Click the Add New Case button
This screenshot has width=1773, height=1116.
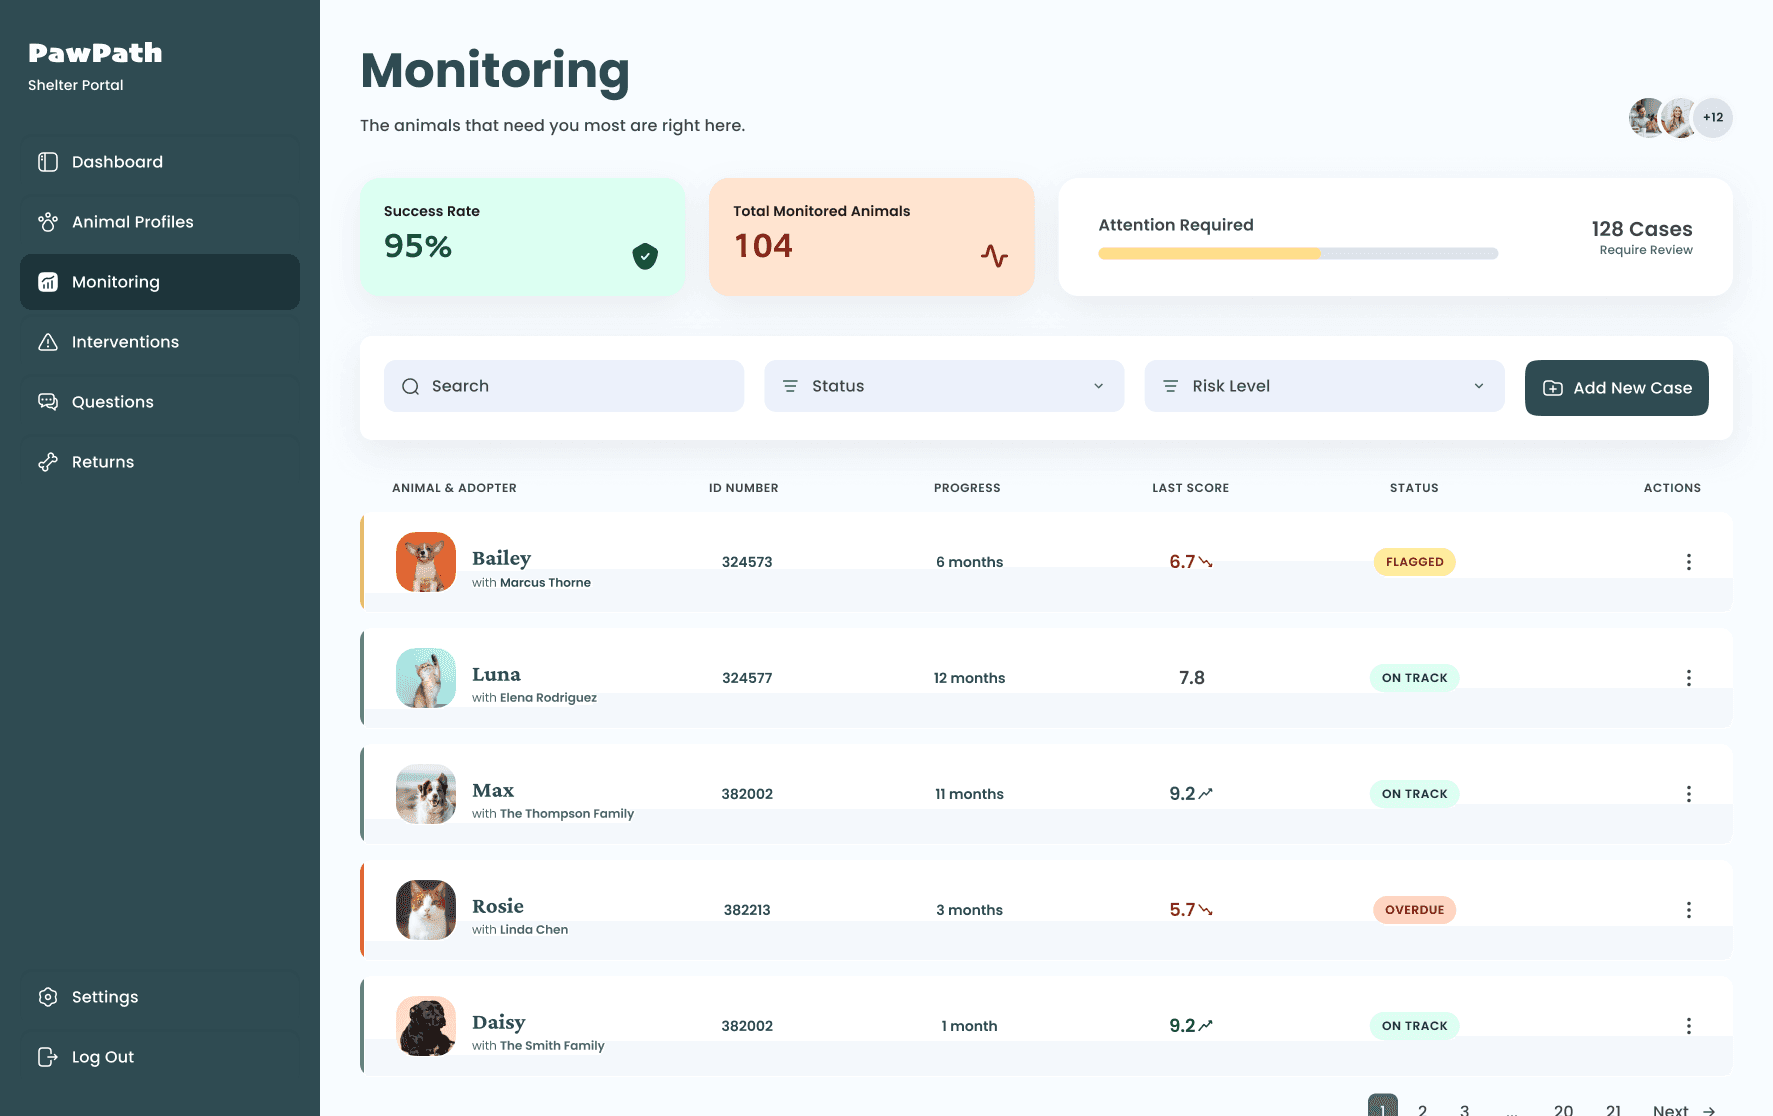point(1616,388)
